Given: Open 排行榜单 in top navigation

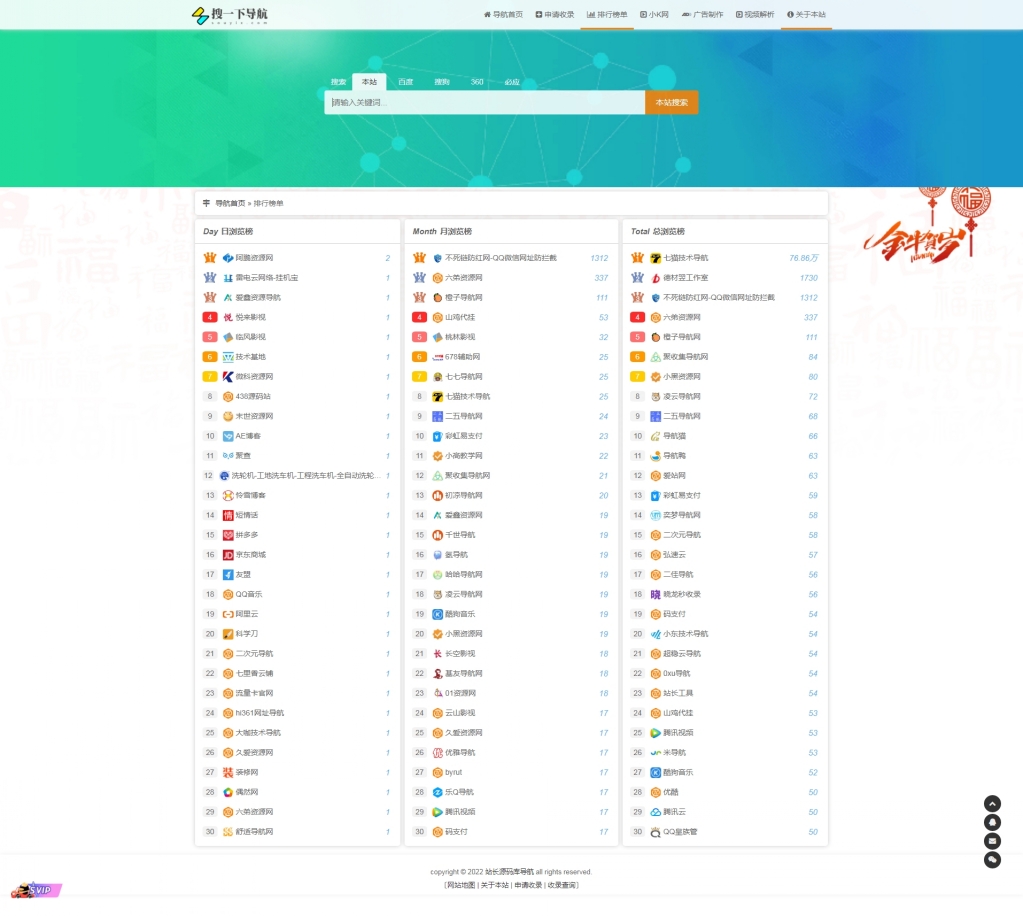Looking at the screenshot, I should click(607, 15).
